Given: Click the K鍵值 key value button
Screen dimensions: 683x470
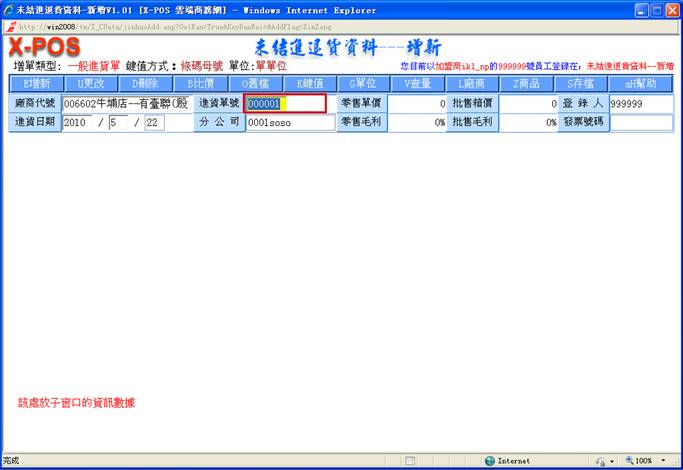Looking at the screenshot, I should [309, 83].
